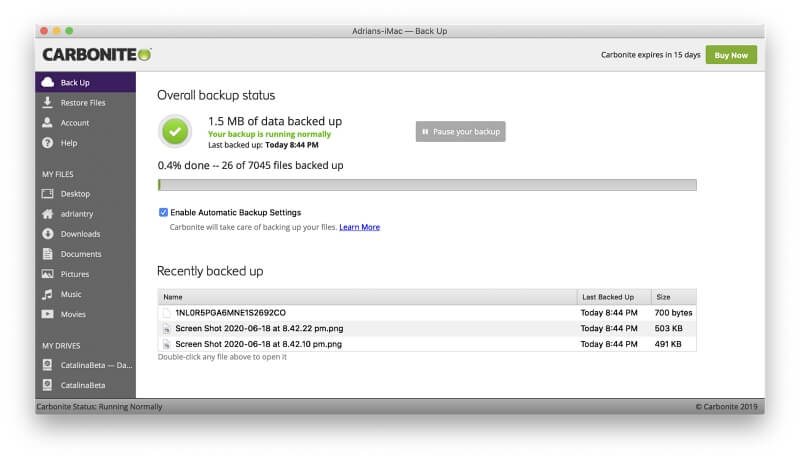Image resolution: width=800 pixels, height=461 pixels.
Task: Click the Account person icon
Action: tap(47, 122)
